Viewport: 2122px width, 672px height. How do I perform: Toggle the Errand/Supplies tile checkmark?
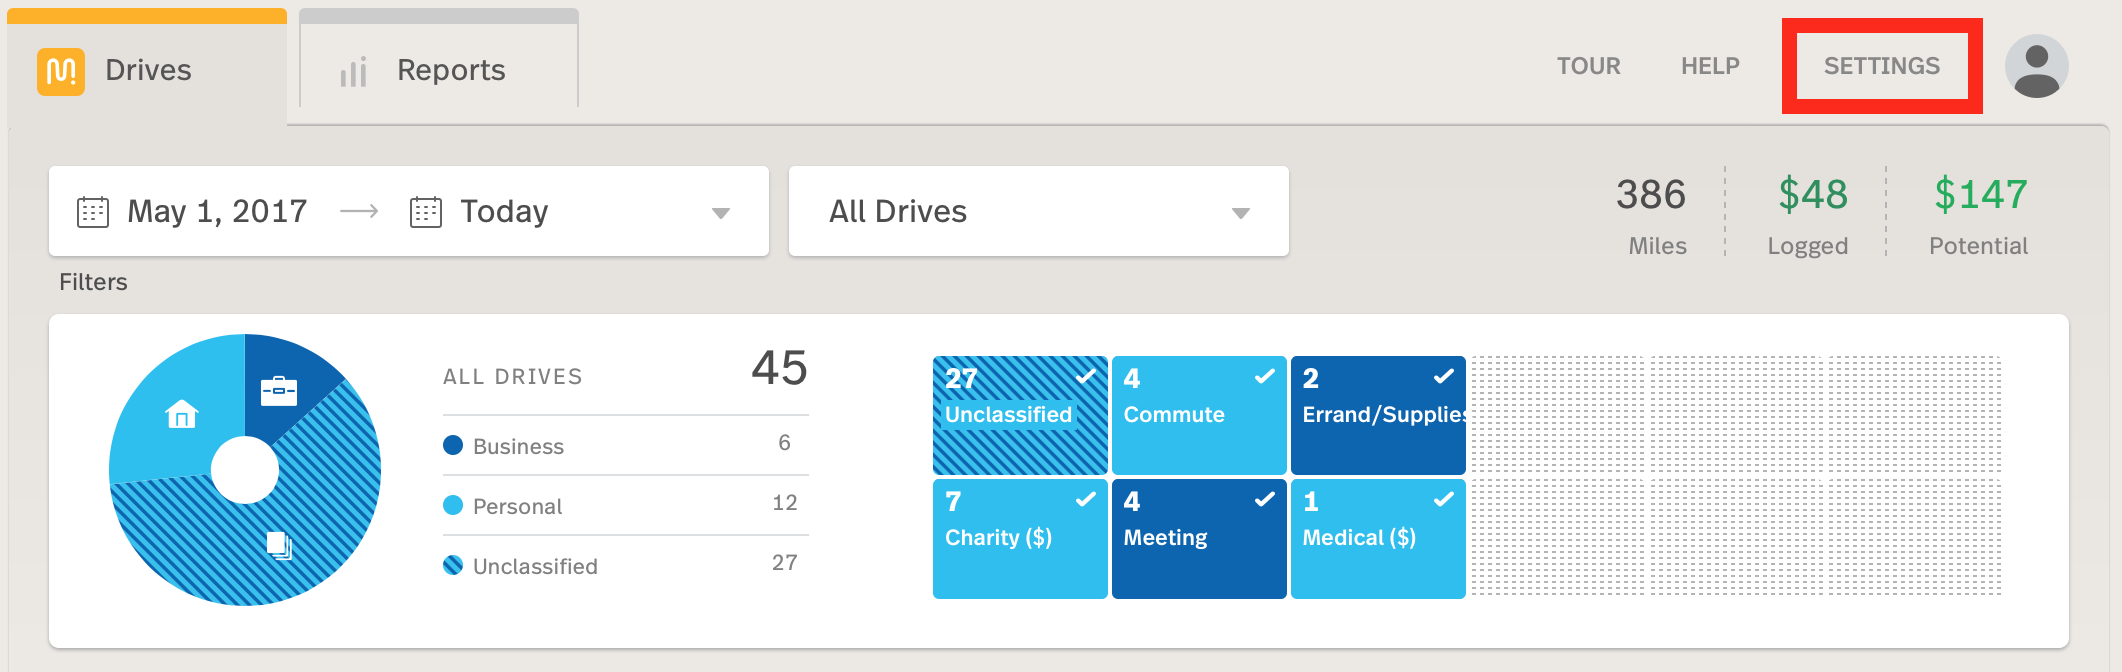[1444, 377]
